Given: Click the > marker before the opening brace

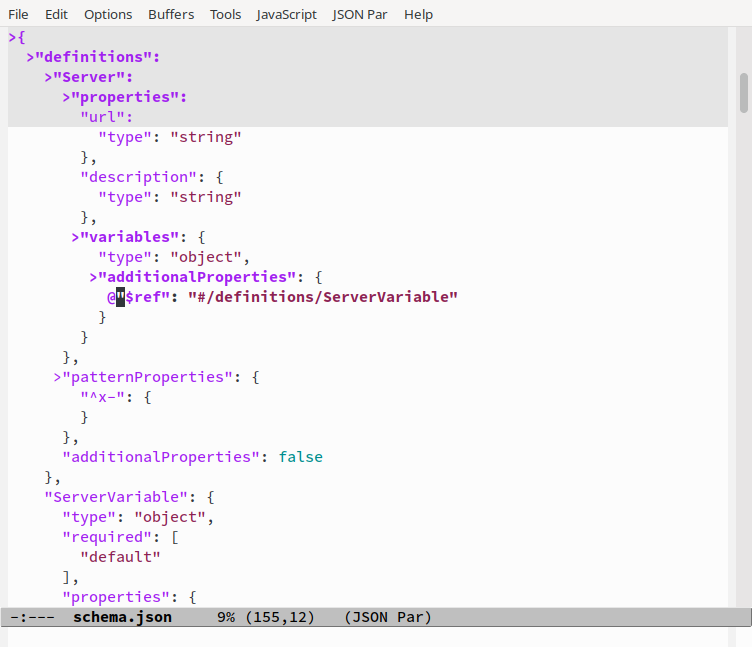Looking at the screenshot, I should [x=12, y=37].
